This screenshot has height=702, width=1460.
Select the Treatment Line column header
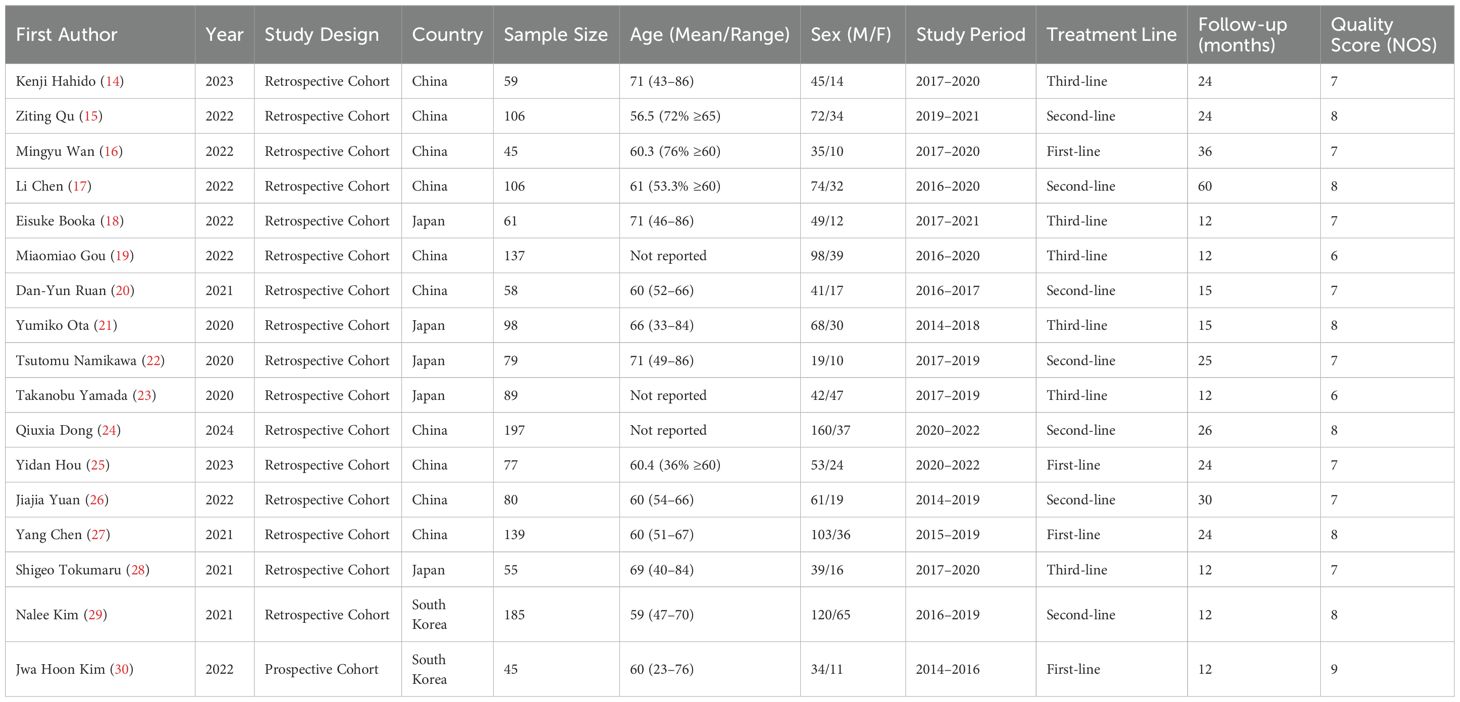tap(1112, 34)
